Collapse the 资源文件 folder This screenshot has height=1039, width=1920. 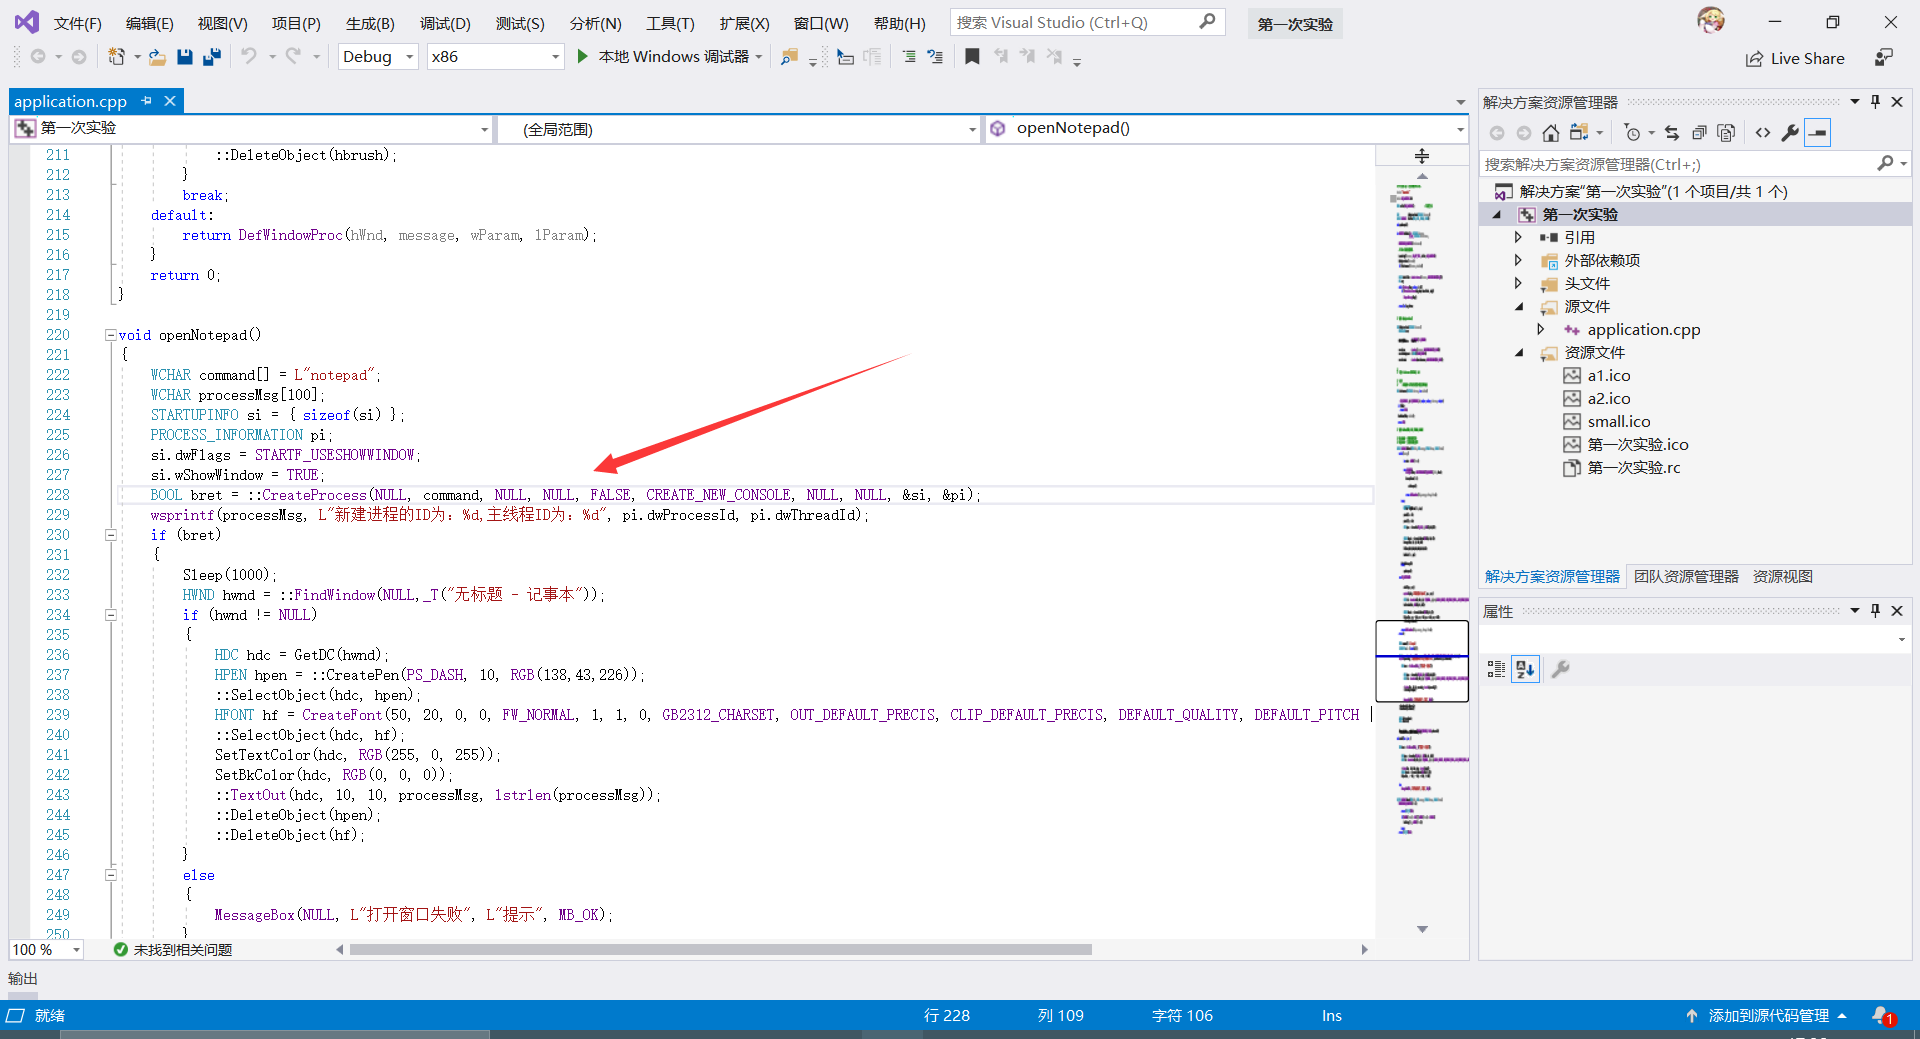[x=1519, y=353]
